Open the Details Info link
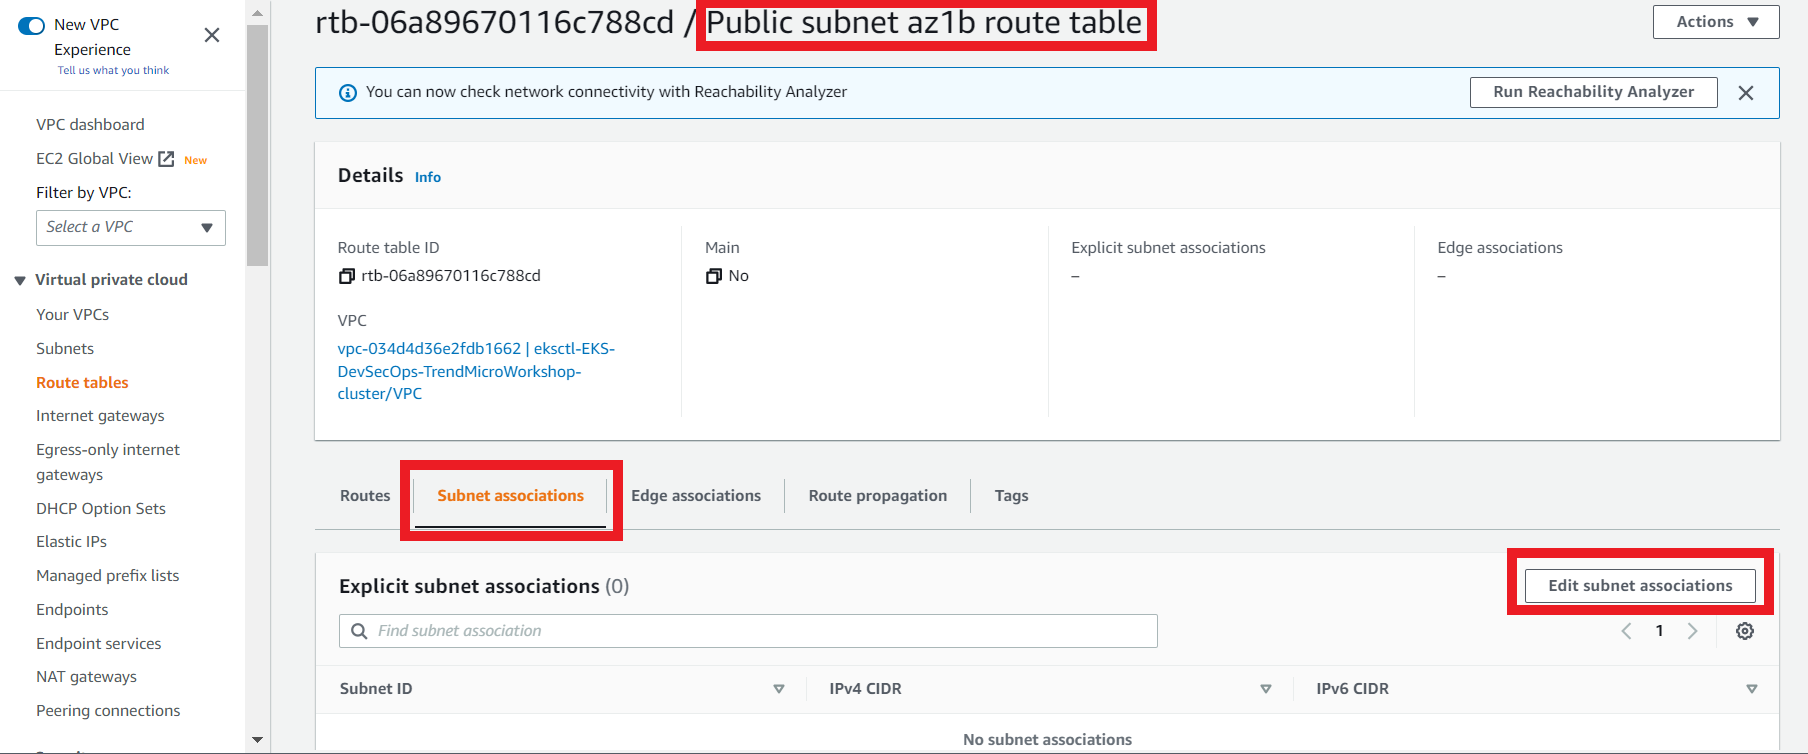 pos(428,177)
